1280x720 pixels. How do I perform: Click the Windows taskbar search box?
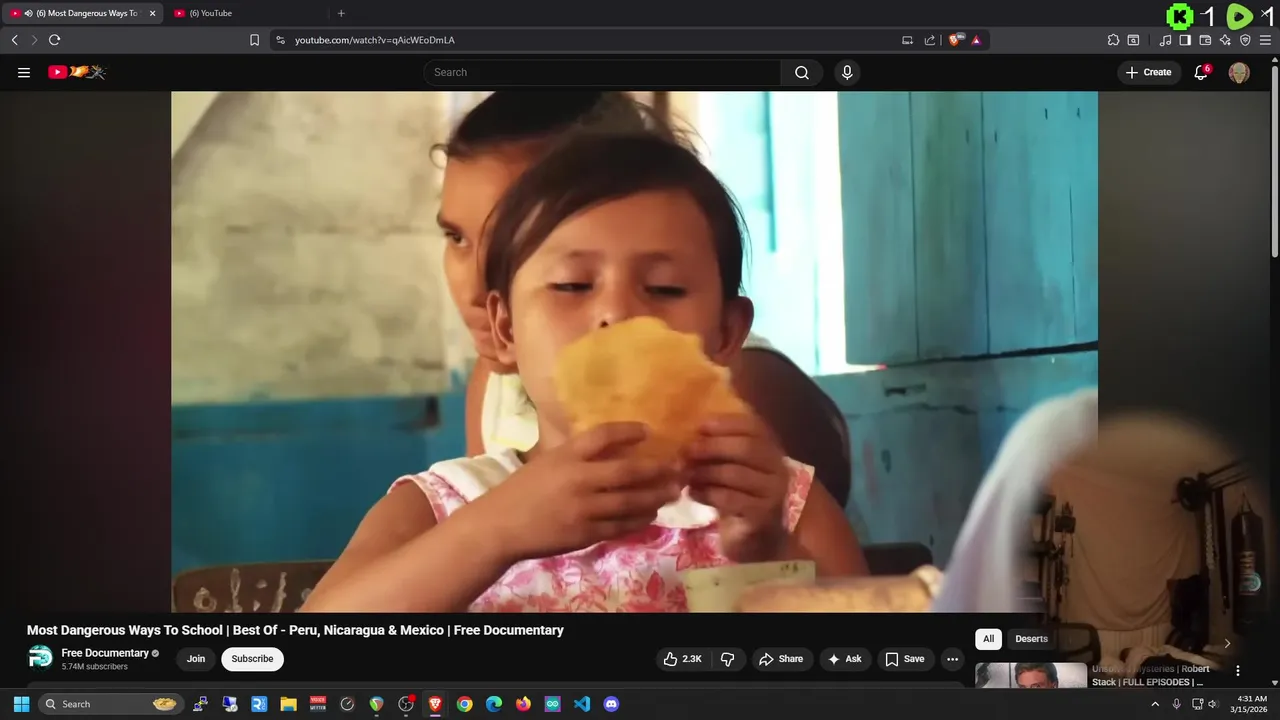[111, 704]
